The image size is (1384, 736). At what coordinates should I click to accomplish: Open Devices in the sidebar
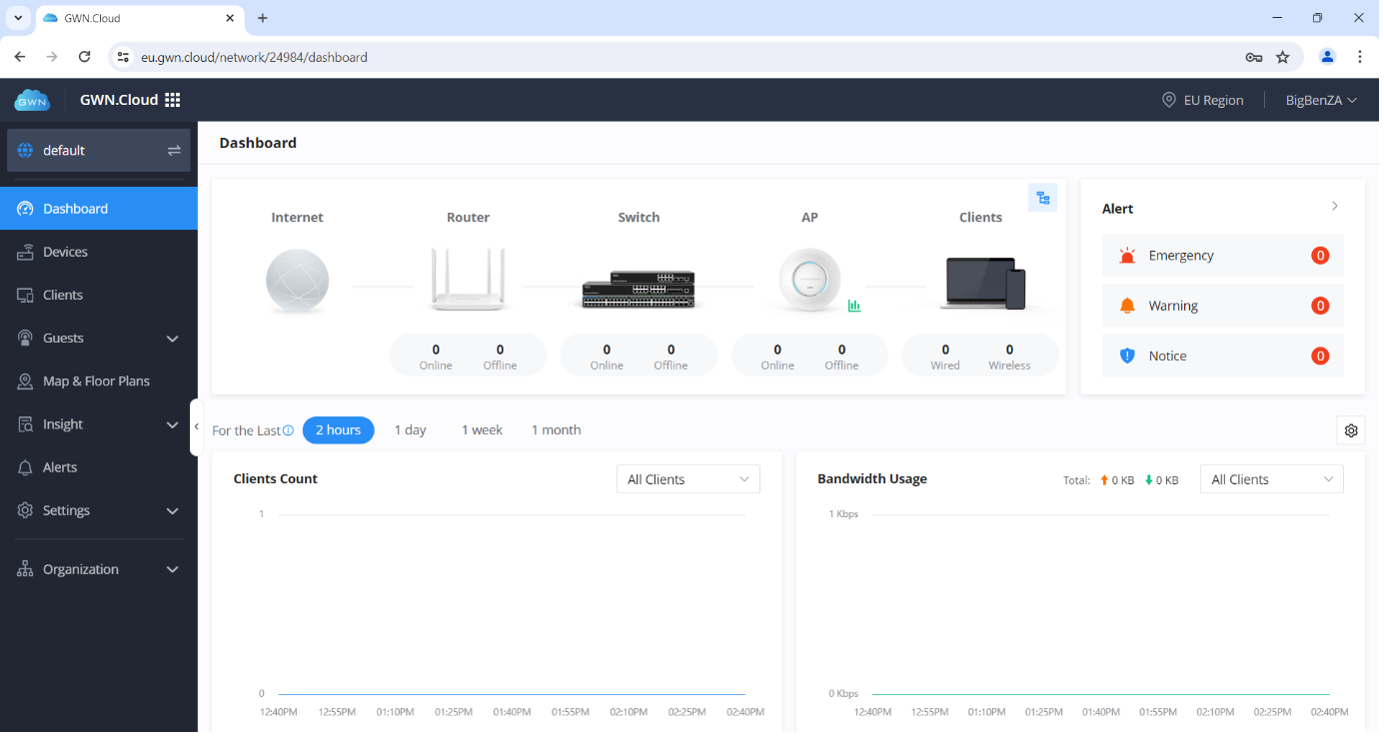(x=65, y=252)
